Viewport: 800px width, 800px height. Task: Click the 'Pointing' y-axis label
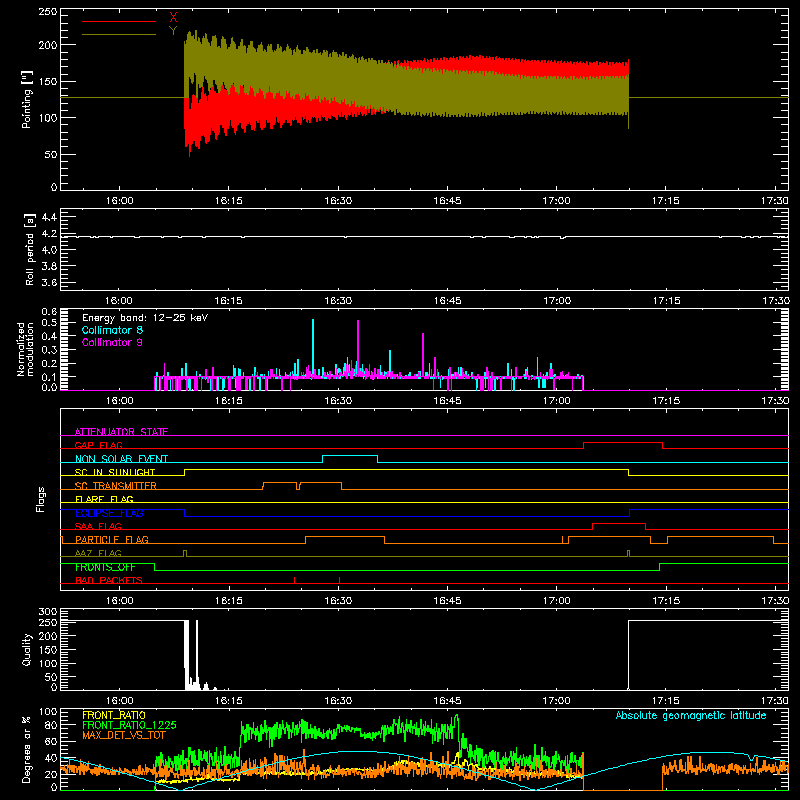click(27, 99)
